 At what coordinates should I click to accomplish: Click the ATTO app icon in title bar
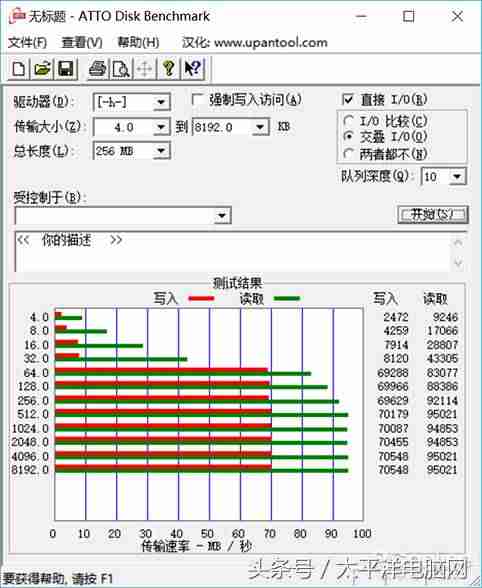[x=18, y=16]
